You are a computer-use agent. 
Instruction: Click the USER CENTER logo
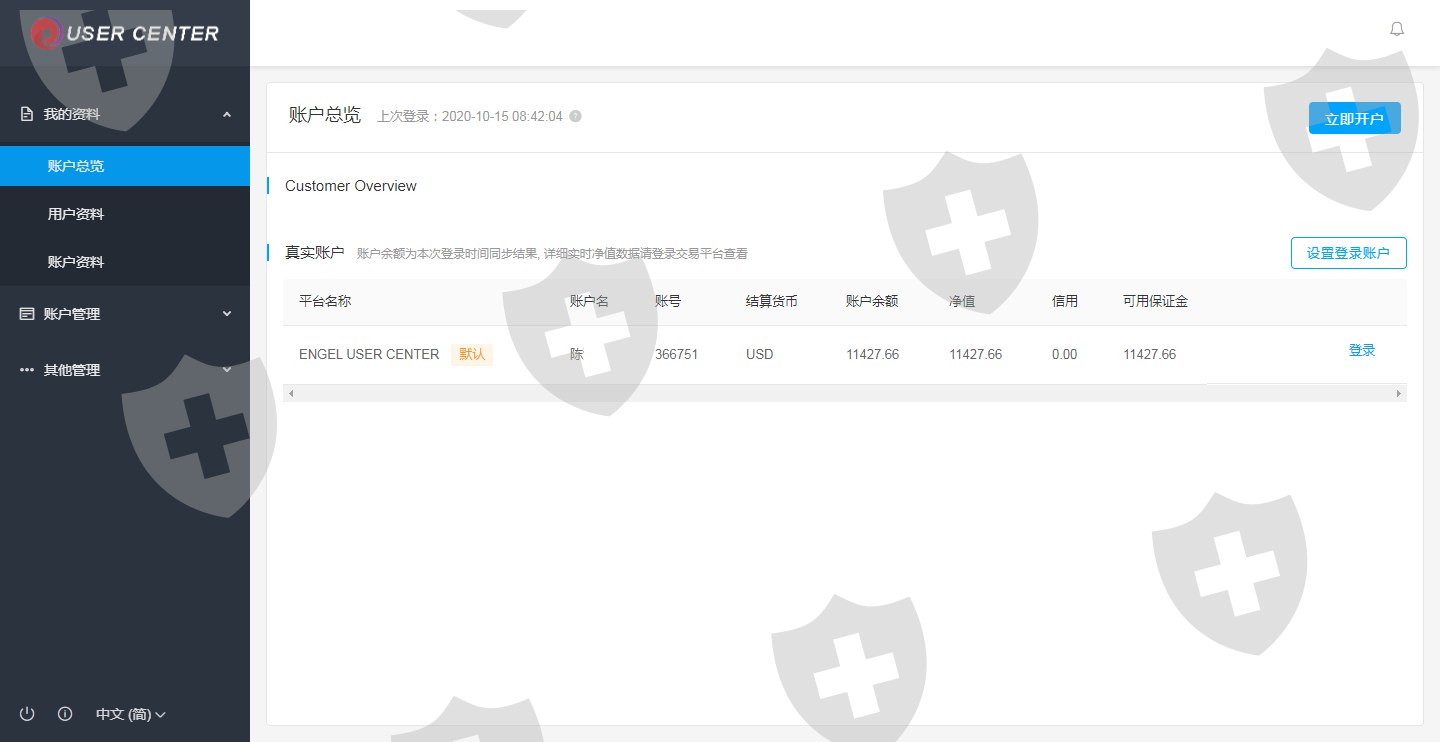[x=124, y=33]
